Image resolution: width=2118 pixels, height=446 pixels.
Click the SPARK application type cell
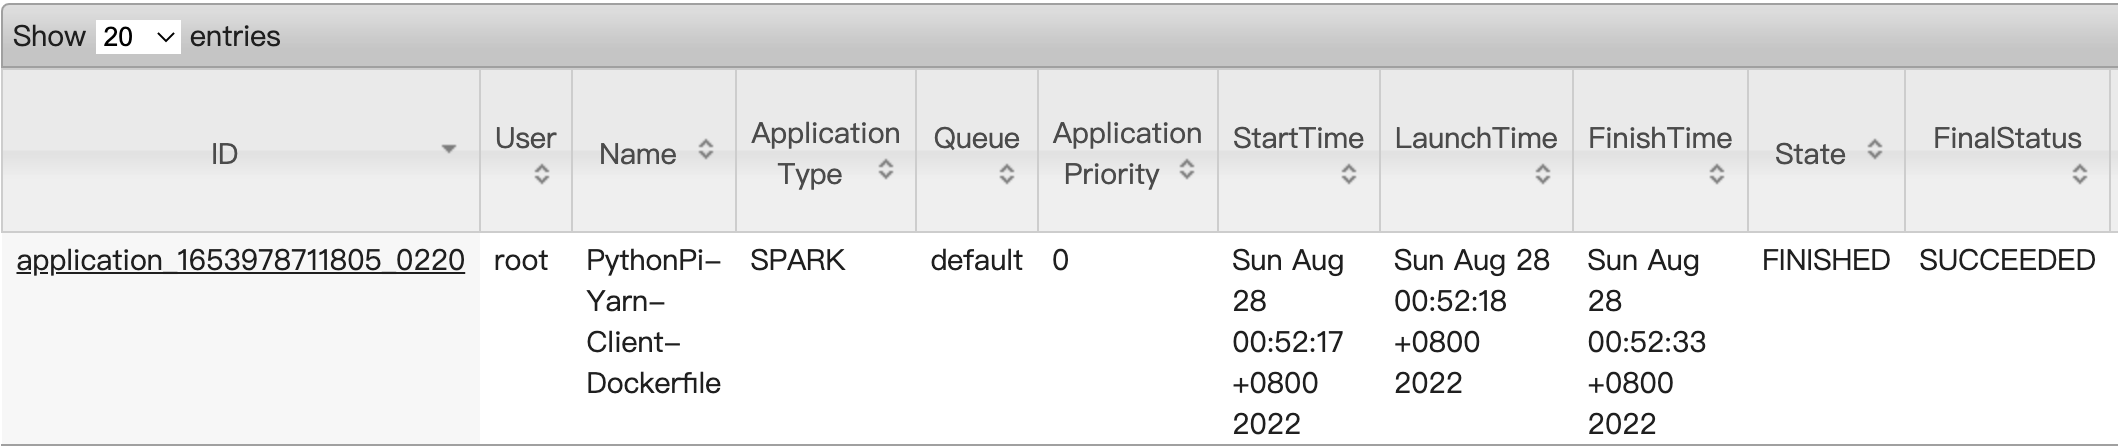[x=797, y=261]
